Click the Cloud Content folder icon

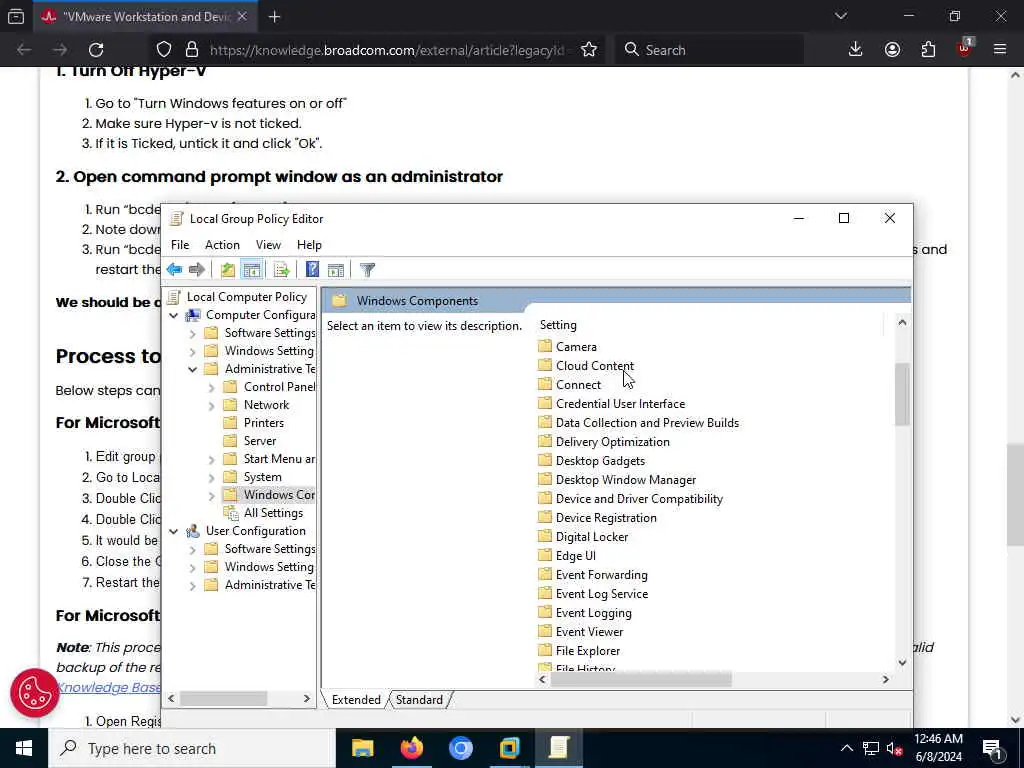[x=545, y=365]
